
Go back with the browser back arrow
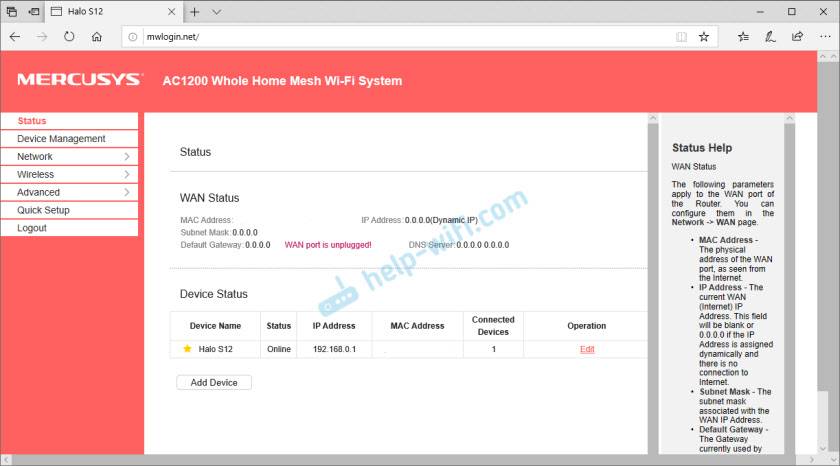coord(15,36)
